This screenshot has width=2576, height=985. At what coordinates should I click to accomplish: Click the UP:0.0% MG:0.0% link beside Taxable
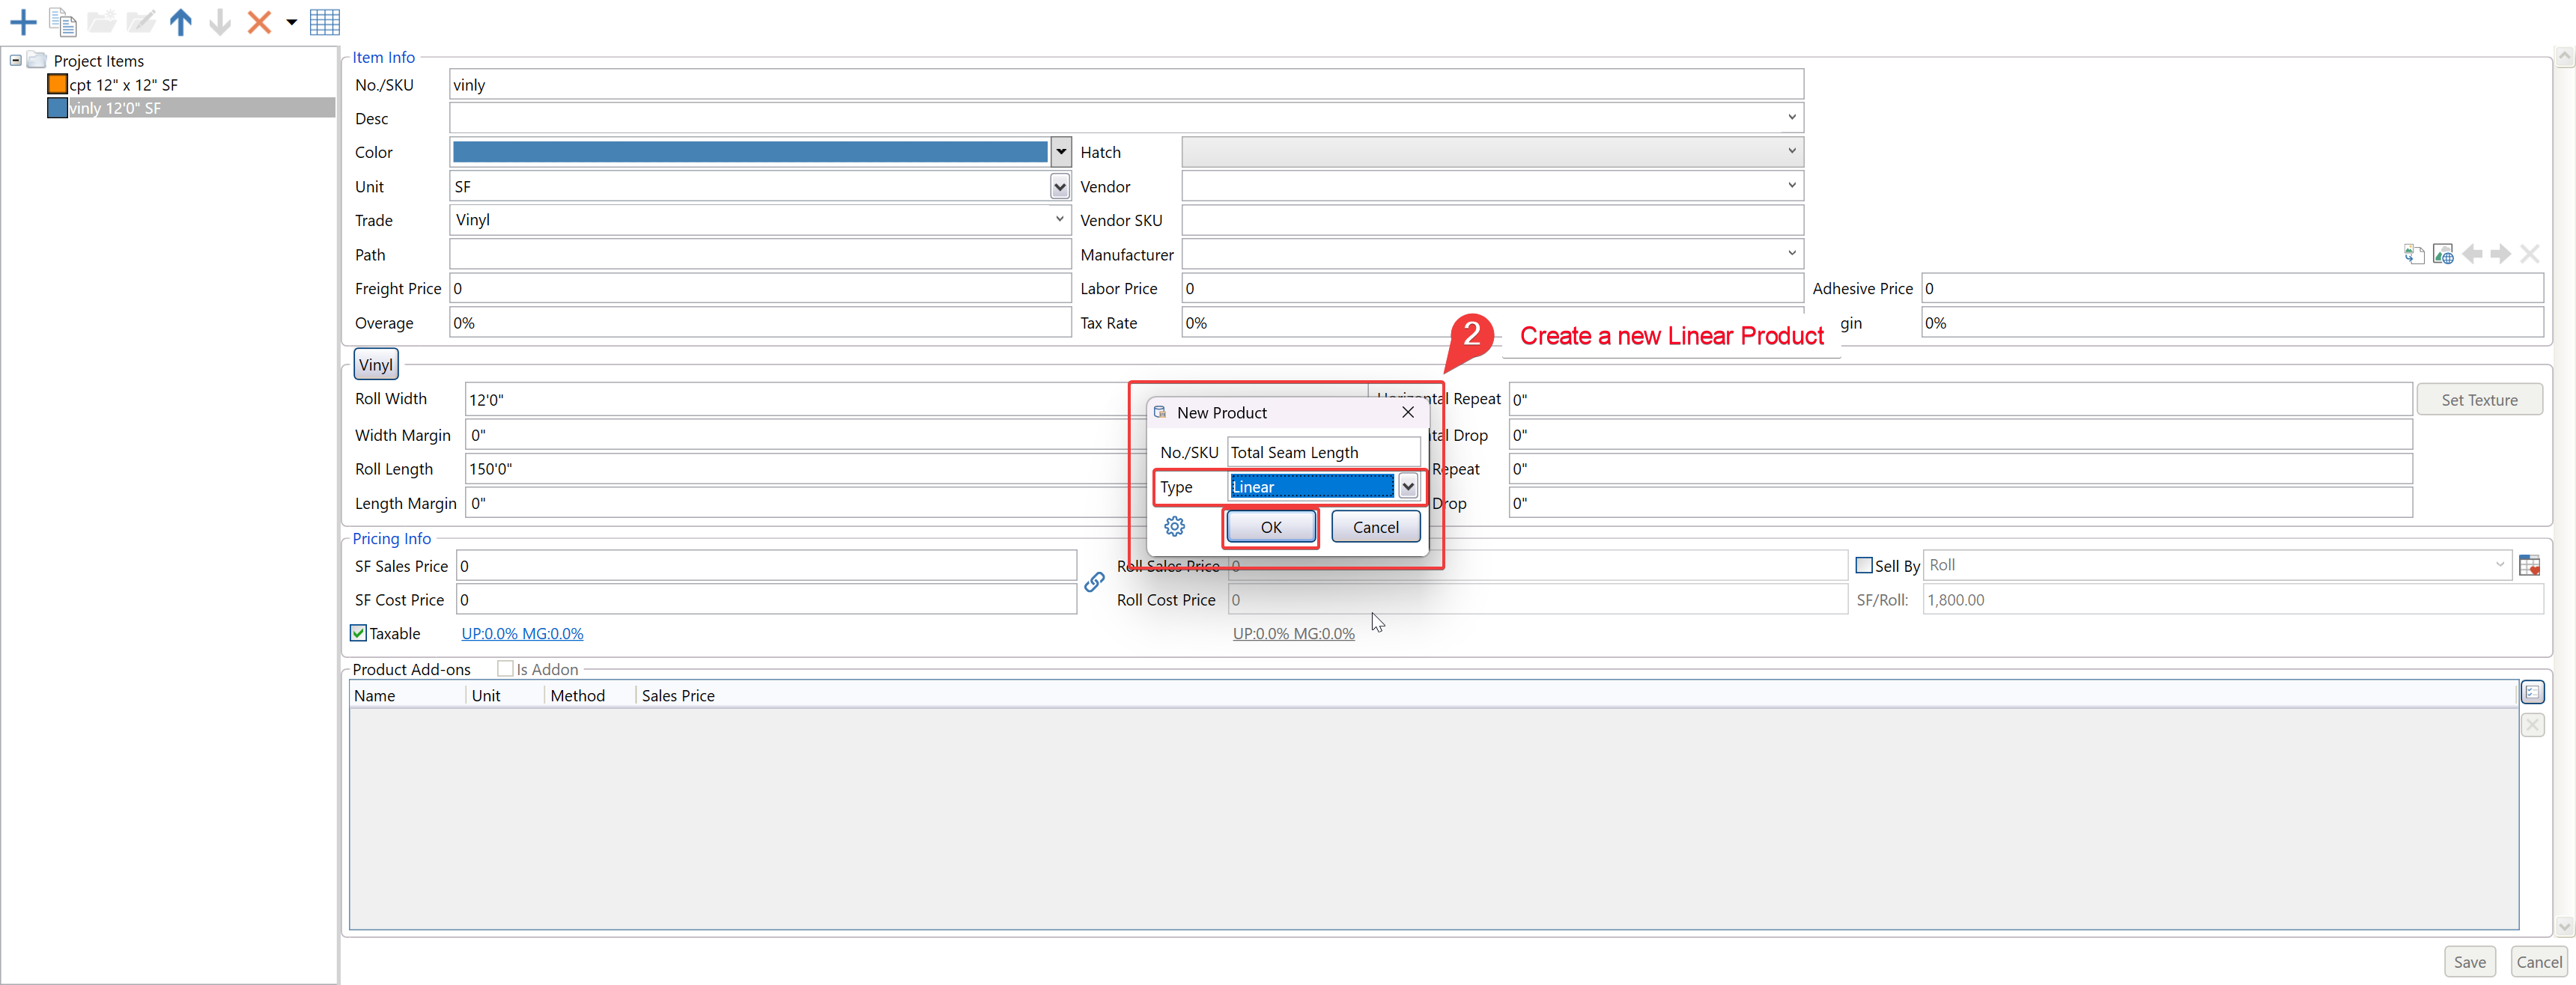tap(522, 634)
